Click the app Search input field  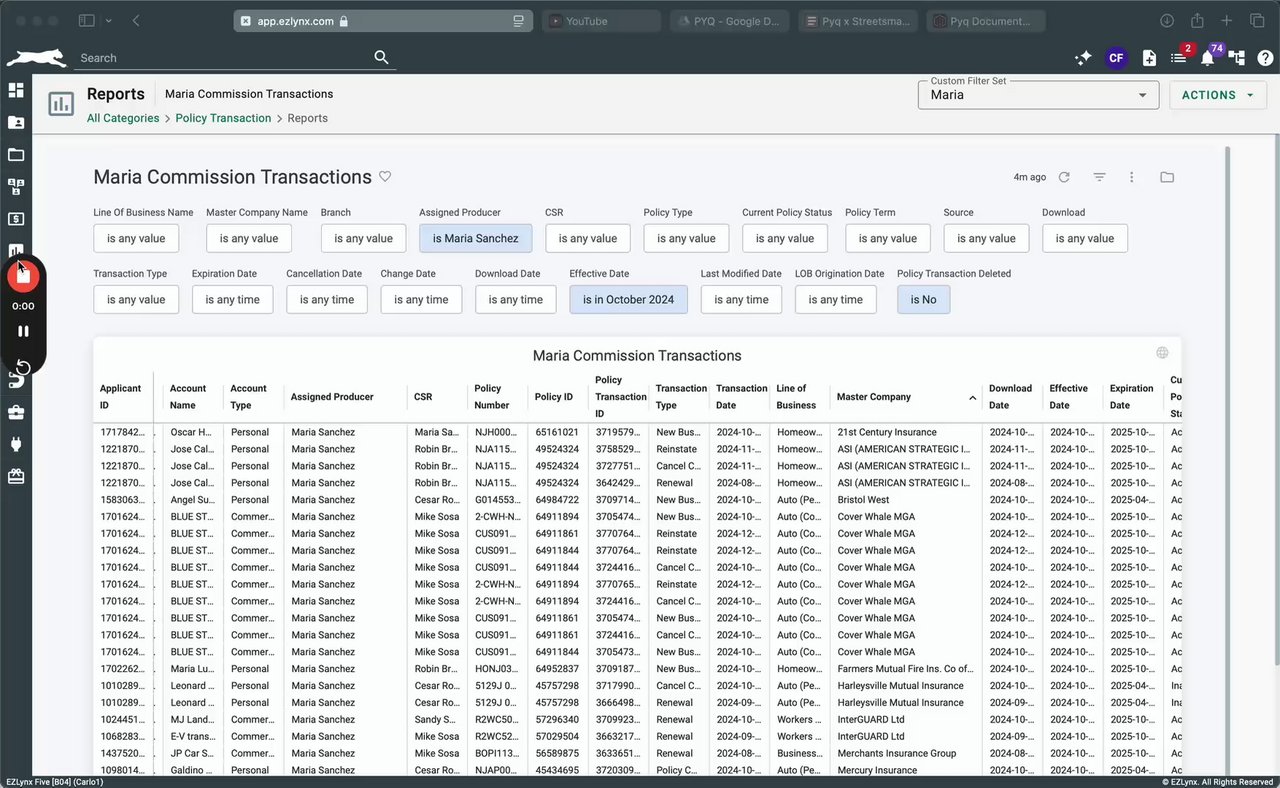pyautogui.click(x=224, y=58)
